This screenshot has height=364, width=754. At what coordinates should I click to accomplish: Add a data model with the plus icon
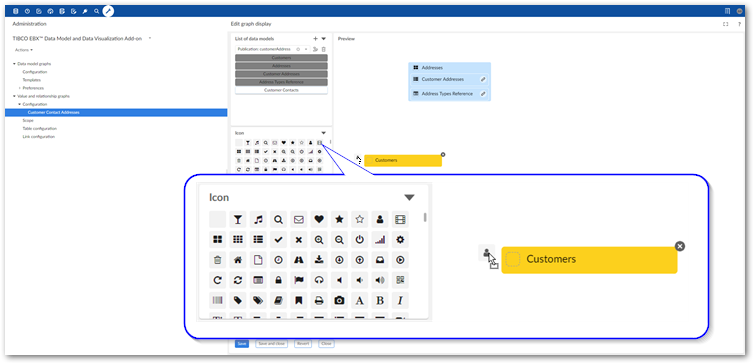coord(315,38)
